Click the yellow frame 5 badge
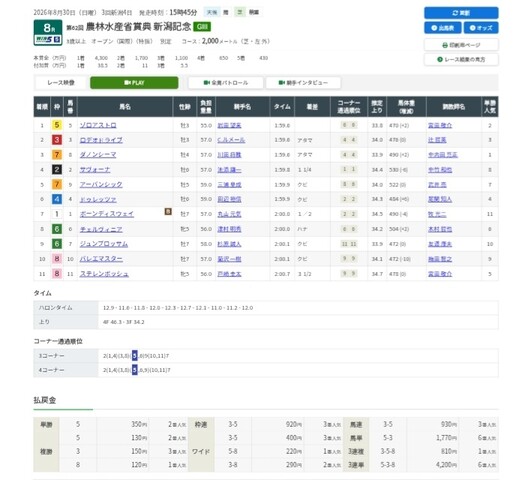The width and height of the screenshot is (532, 480). 57,125
